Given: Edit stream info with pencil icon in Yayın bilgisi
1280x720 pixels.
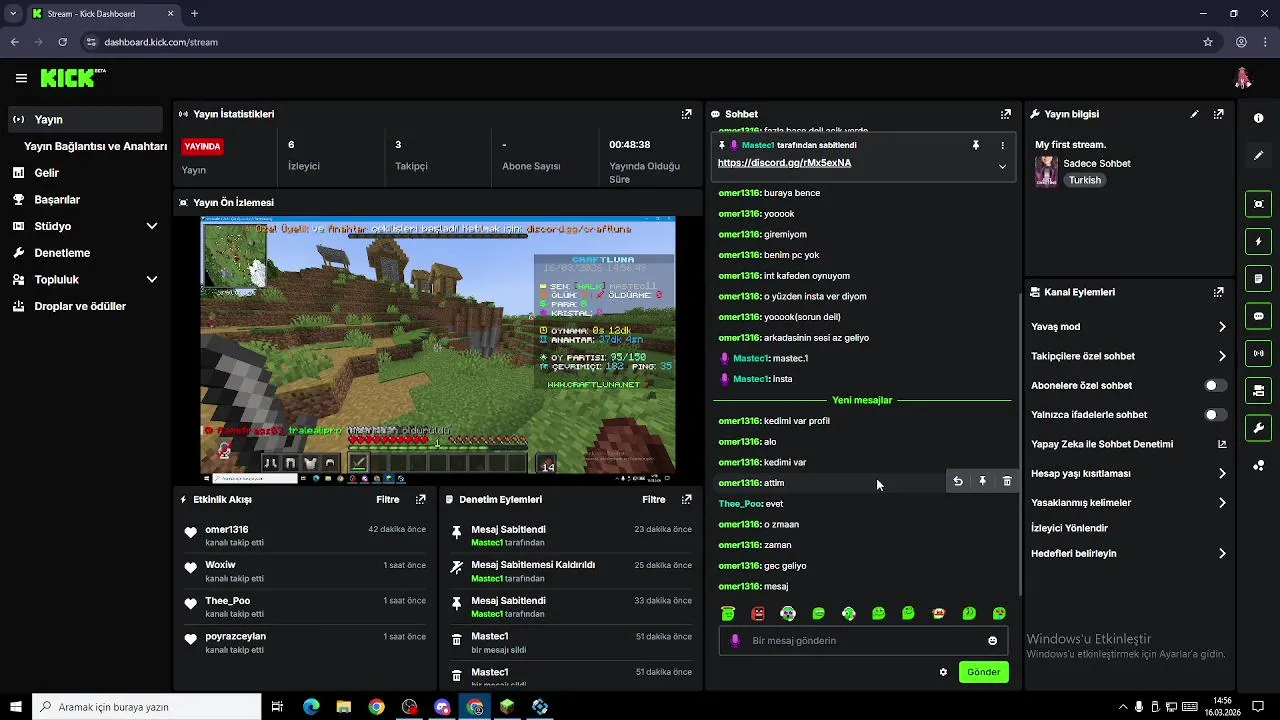Looking at the screenshot, I should coord(1194,114).
